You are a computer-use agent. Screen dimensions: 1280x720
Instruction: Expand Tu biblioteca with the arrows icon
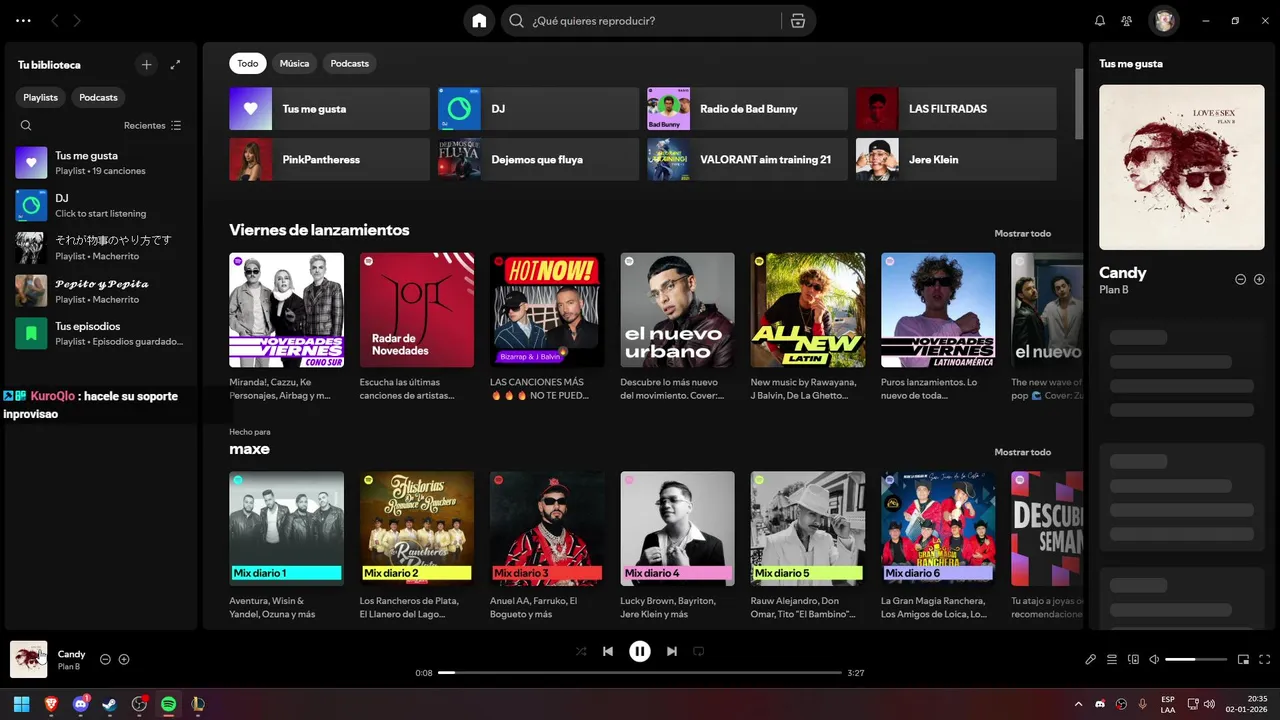175,64
